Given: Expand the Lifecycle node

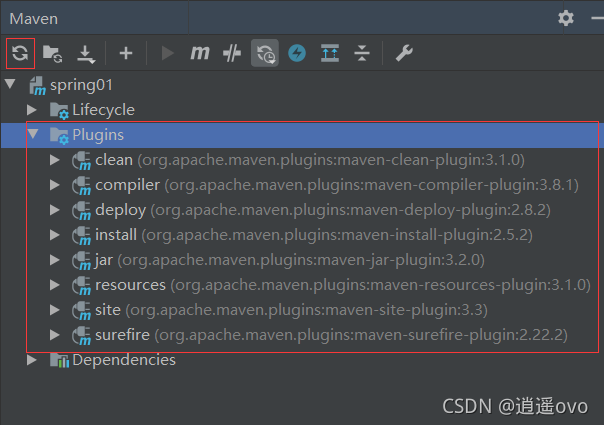Looking at the screenshot, I should 32,110.
